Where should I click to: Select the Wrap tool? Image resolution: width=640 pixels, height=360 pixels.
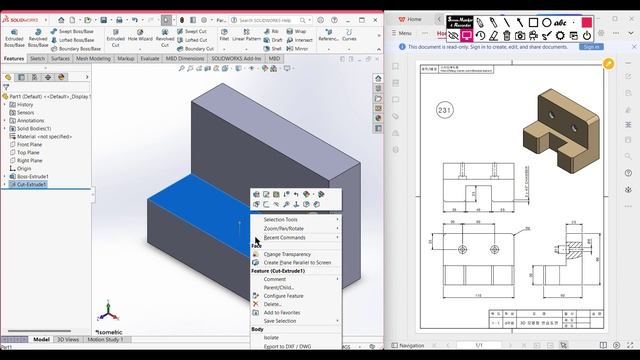(x=296, y=31)
